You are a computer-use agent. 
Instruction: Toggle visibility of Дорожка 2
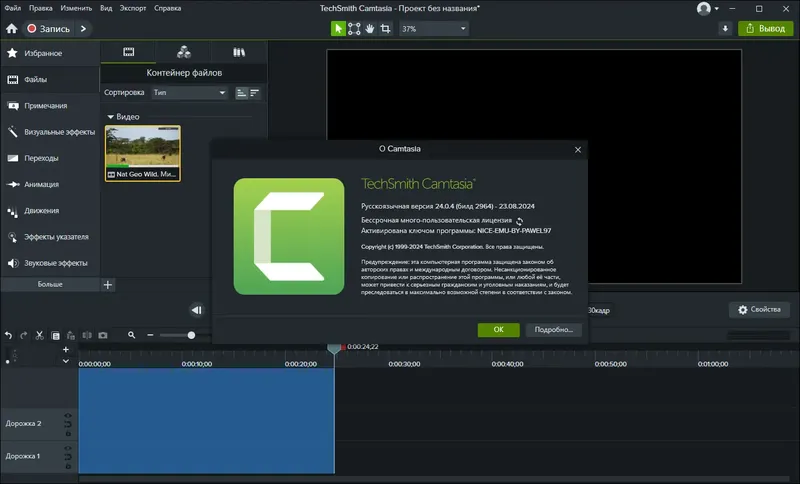(x=68, y=416)
